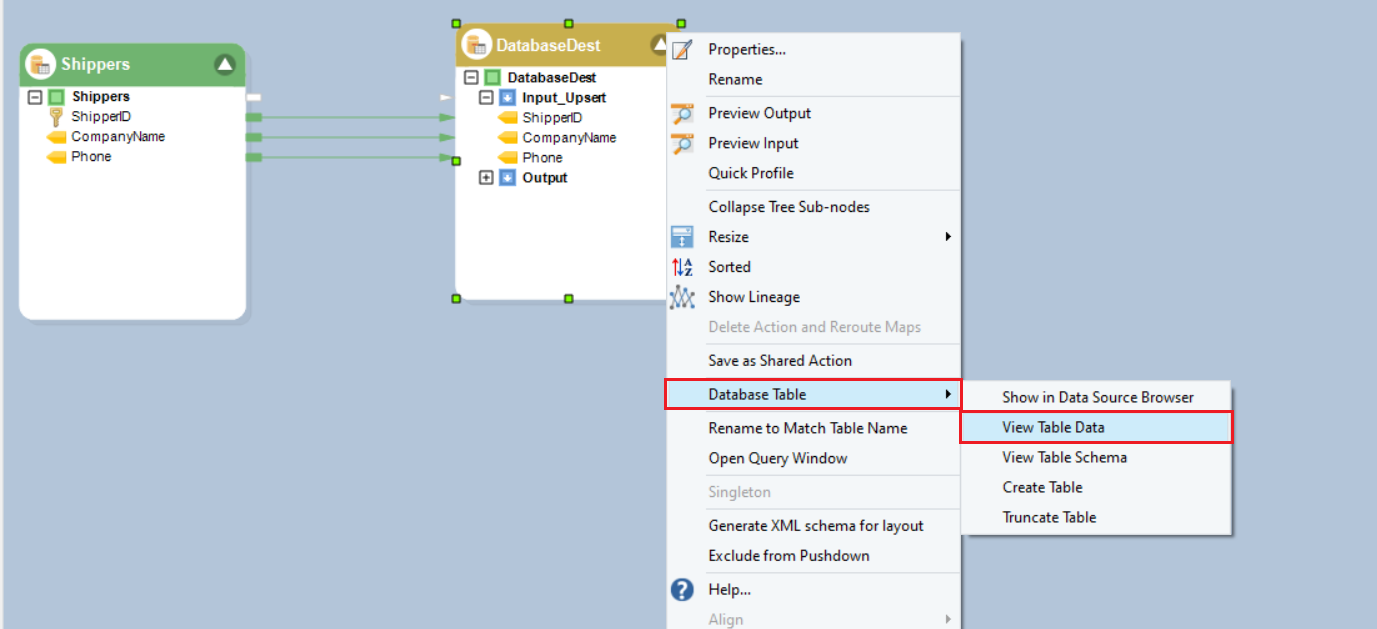Collapse the DatabaseDest root tree node

click(471, 77)
